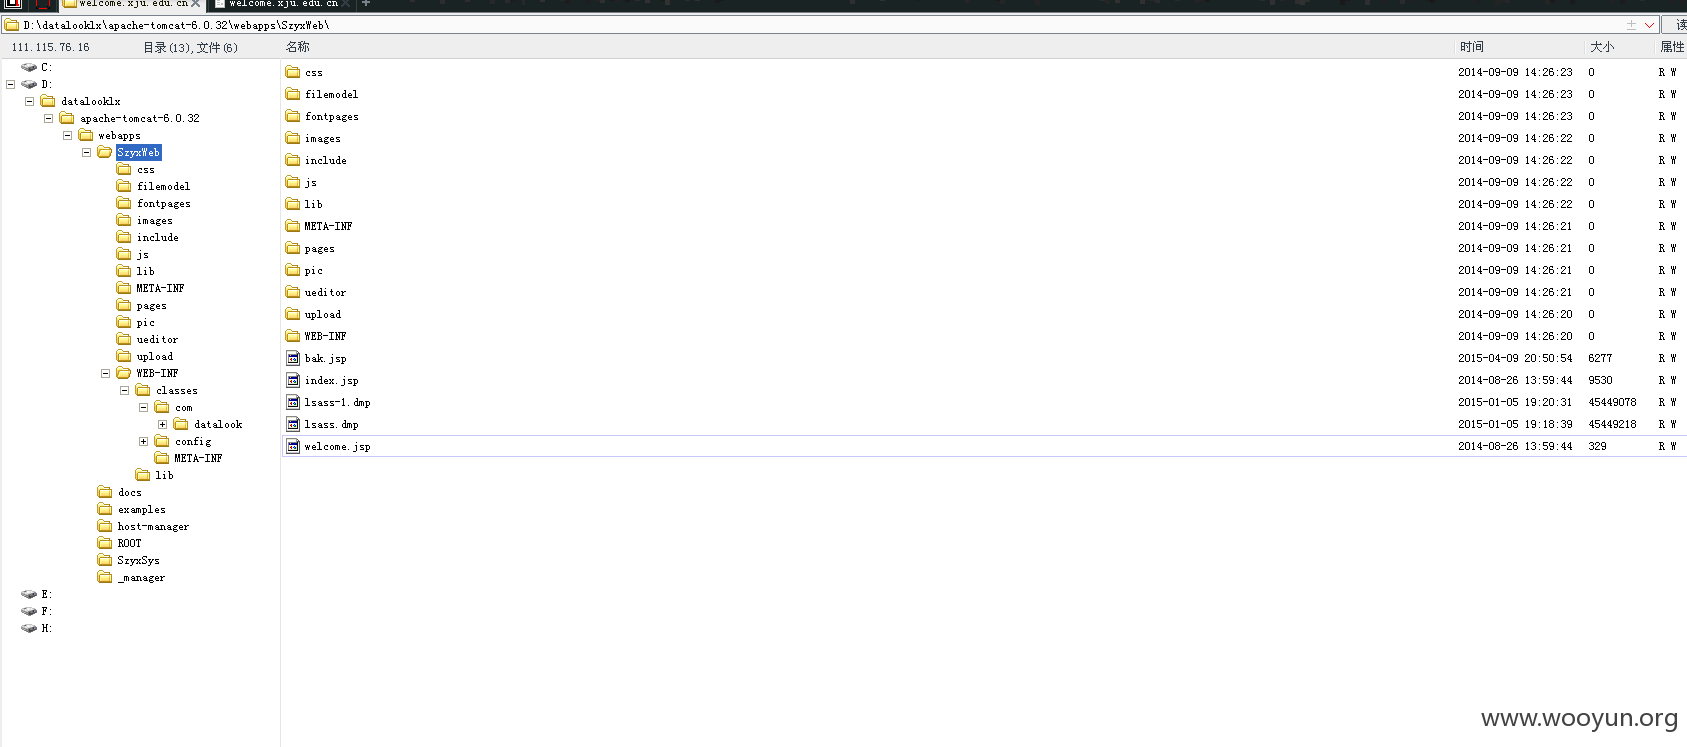Expand the config folder node

pos(143,441)
